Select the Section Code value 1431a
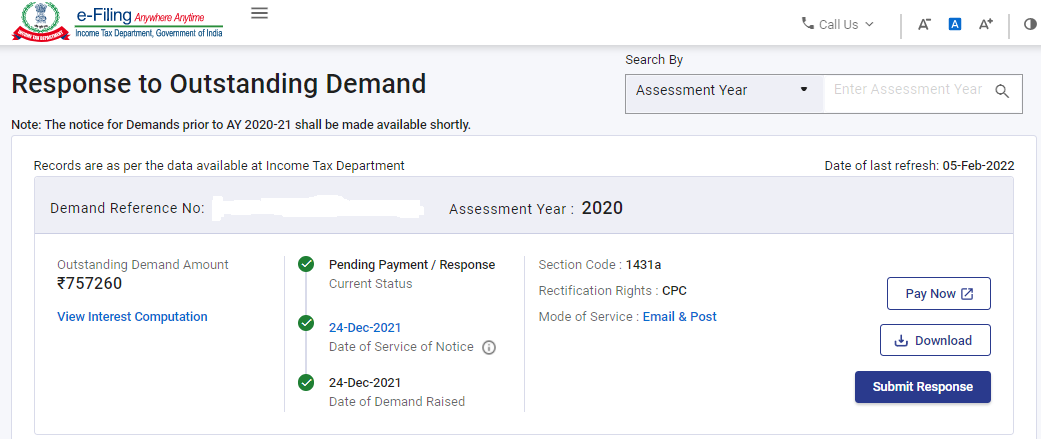 click(x=643, y=264)
